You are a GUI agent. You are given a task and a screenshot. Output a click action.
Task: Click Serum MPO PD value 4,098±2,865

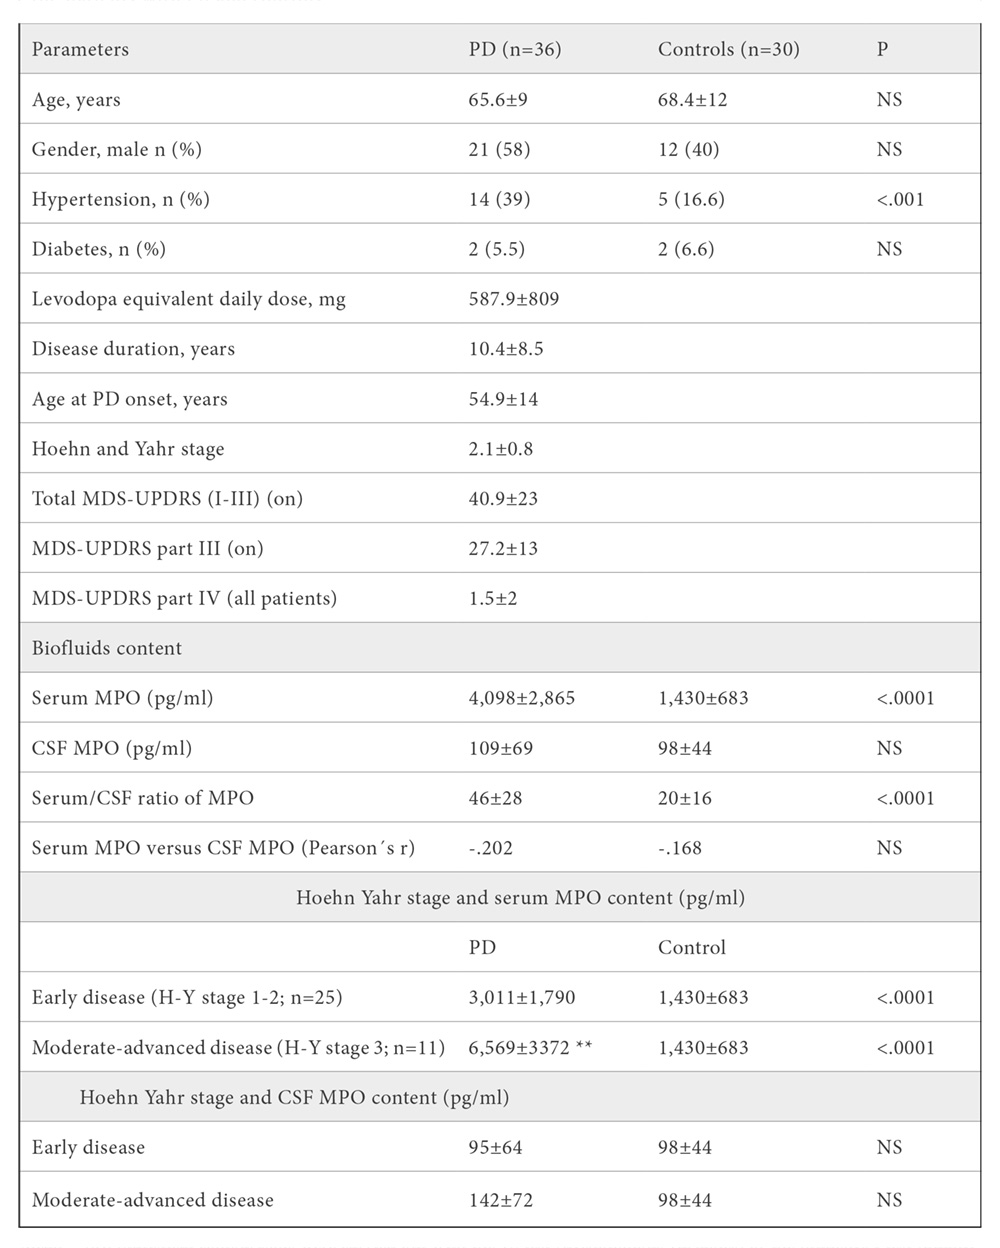point(522,699)
